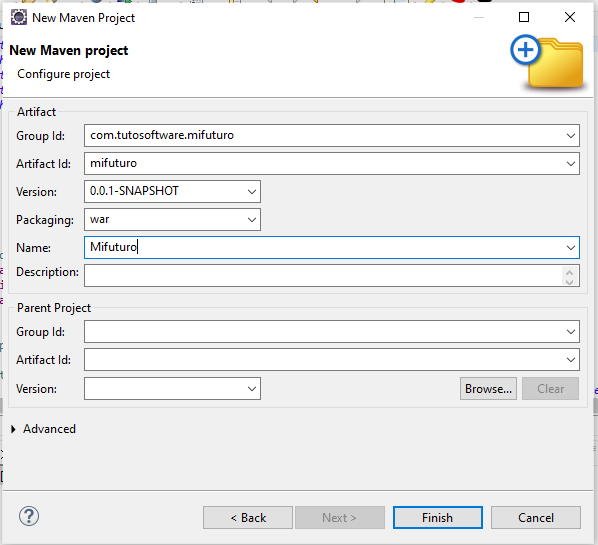Screen dimensions: 598x545
Task: Go back with the < Back button
Action: point(248,518)
